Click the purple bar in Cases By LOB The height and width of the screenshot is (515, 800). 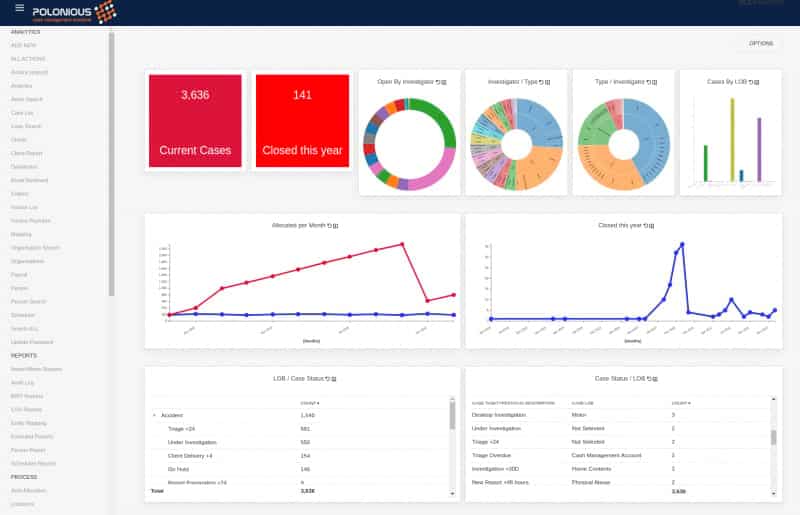coord(759,150)
